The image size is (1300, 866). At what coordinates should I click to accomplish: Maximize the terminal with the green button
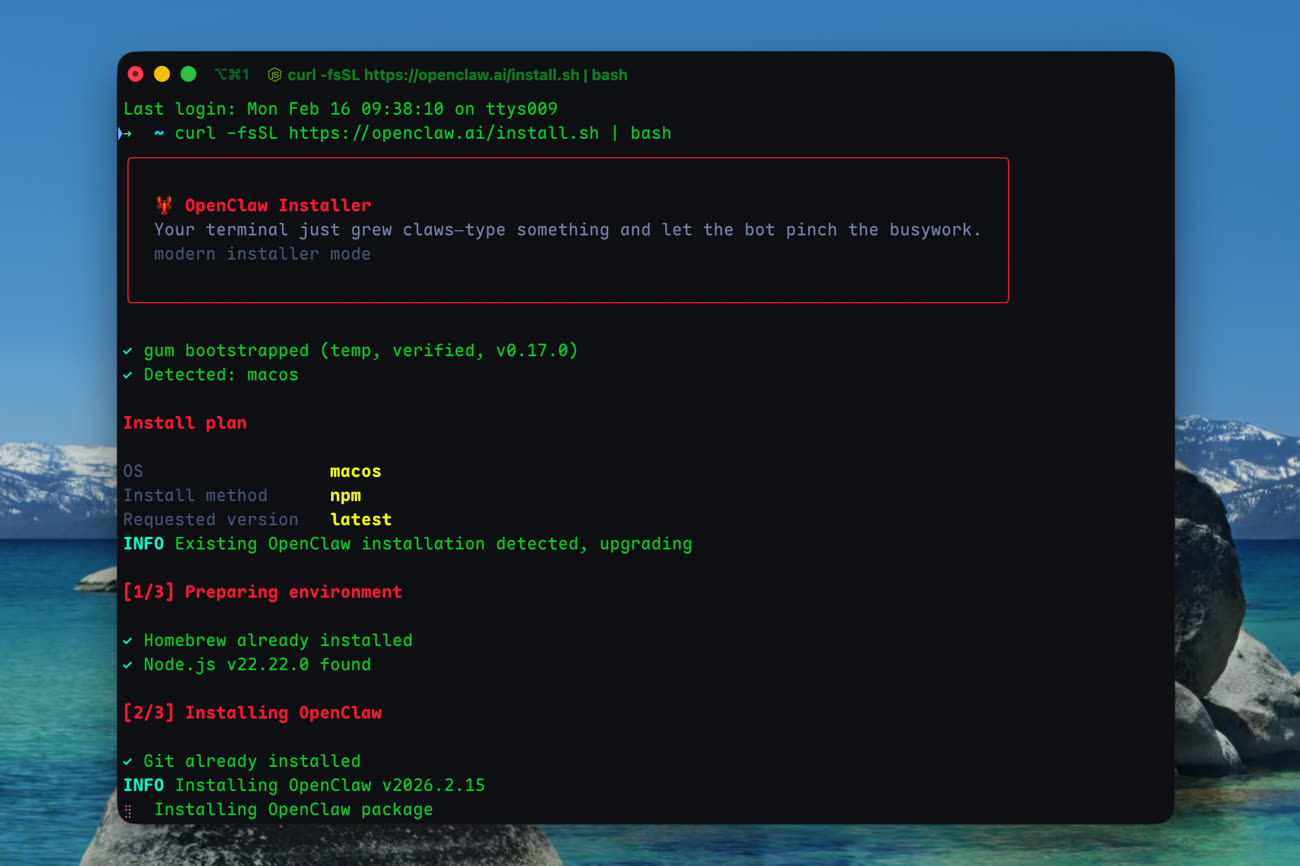[188, 74]
